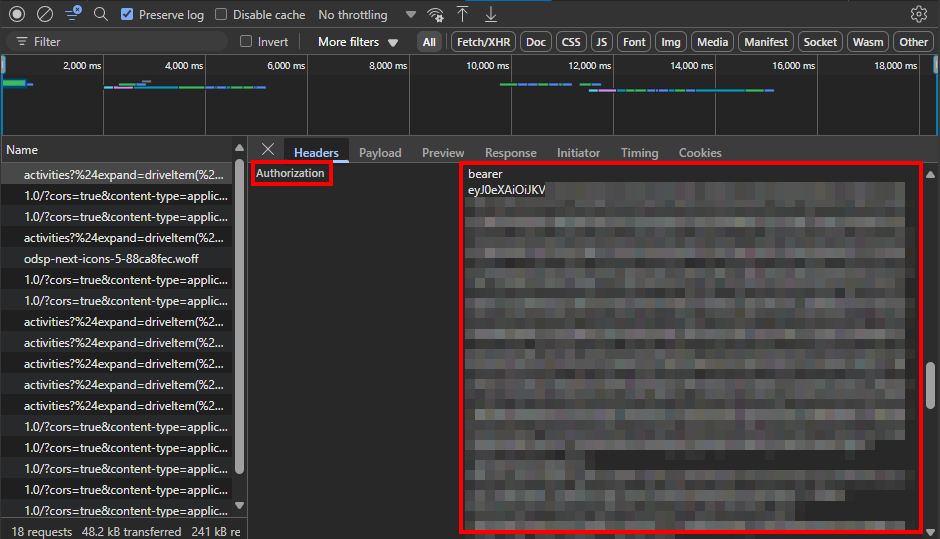
Task: Filter by Font requests
Action: click(x=634, y=42)
